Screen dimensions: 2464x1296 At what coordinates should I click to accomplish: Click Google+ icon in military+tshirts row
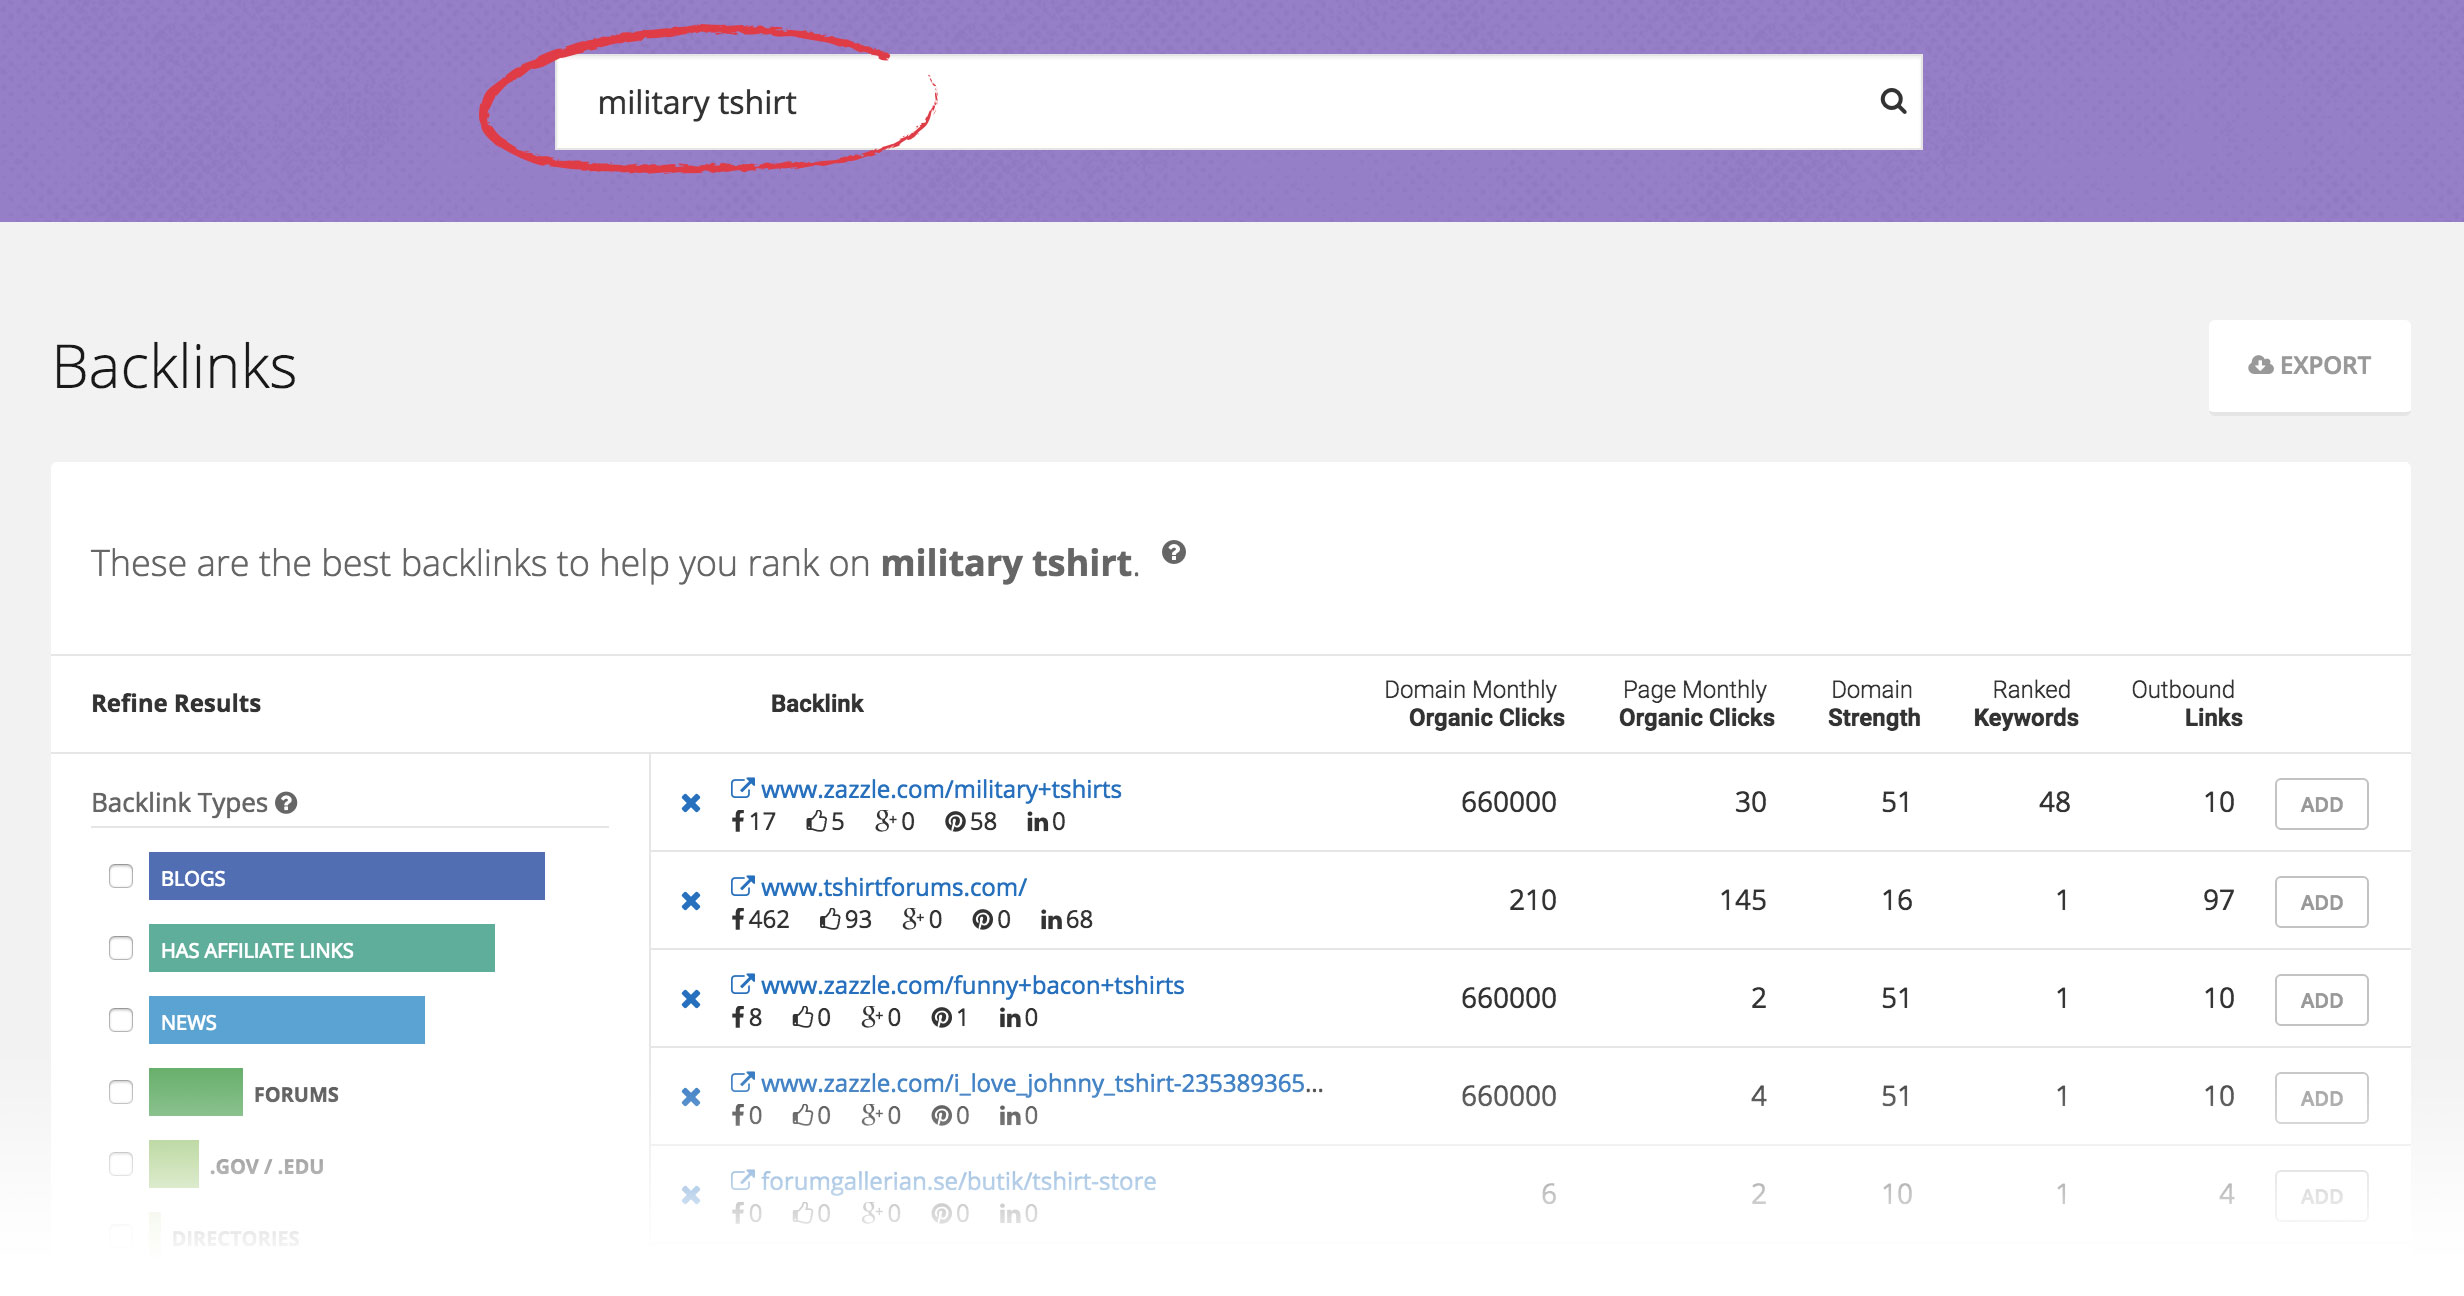tap(885, 821)
